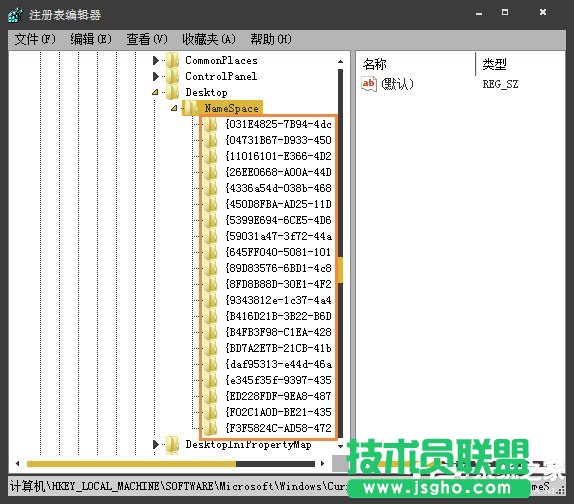The image size is (574, 504).
Task: Click folder icon of {B4FB3F98-C1EA-428
Action: click(x=210, y=332)
